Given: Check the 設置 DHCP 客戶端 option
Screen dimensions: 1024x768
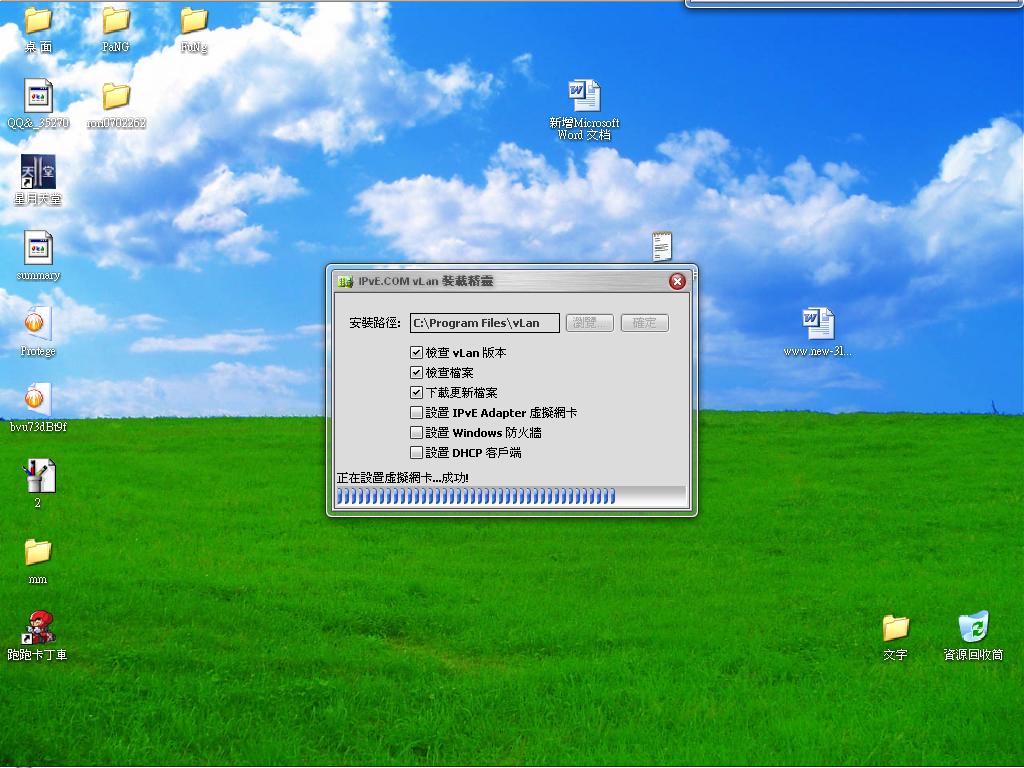Looking at the screenshot, I should pos(417,453).
